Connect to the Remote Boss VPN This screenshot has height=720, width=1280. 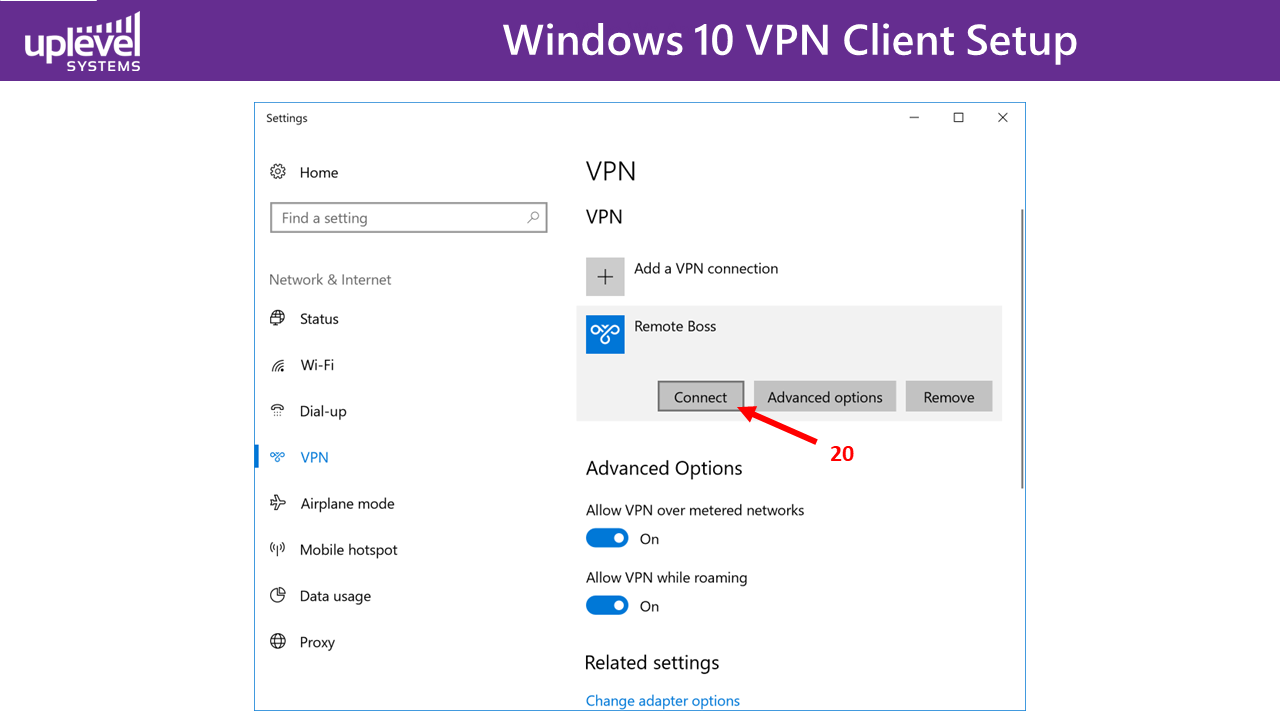click(700, 396)
